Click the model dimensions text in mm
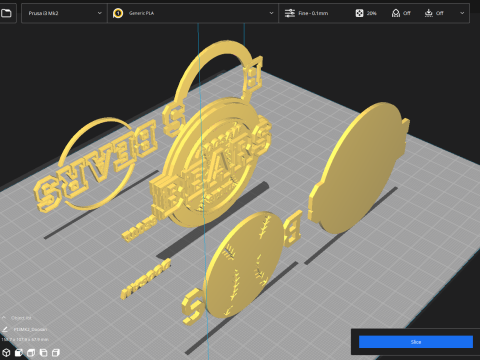Image resolution: width=480 pixels, height=360 pixels. pos(25,339)
